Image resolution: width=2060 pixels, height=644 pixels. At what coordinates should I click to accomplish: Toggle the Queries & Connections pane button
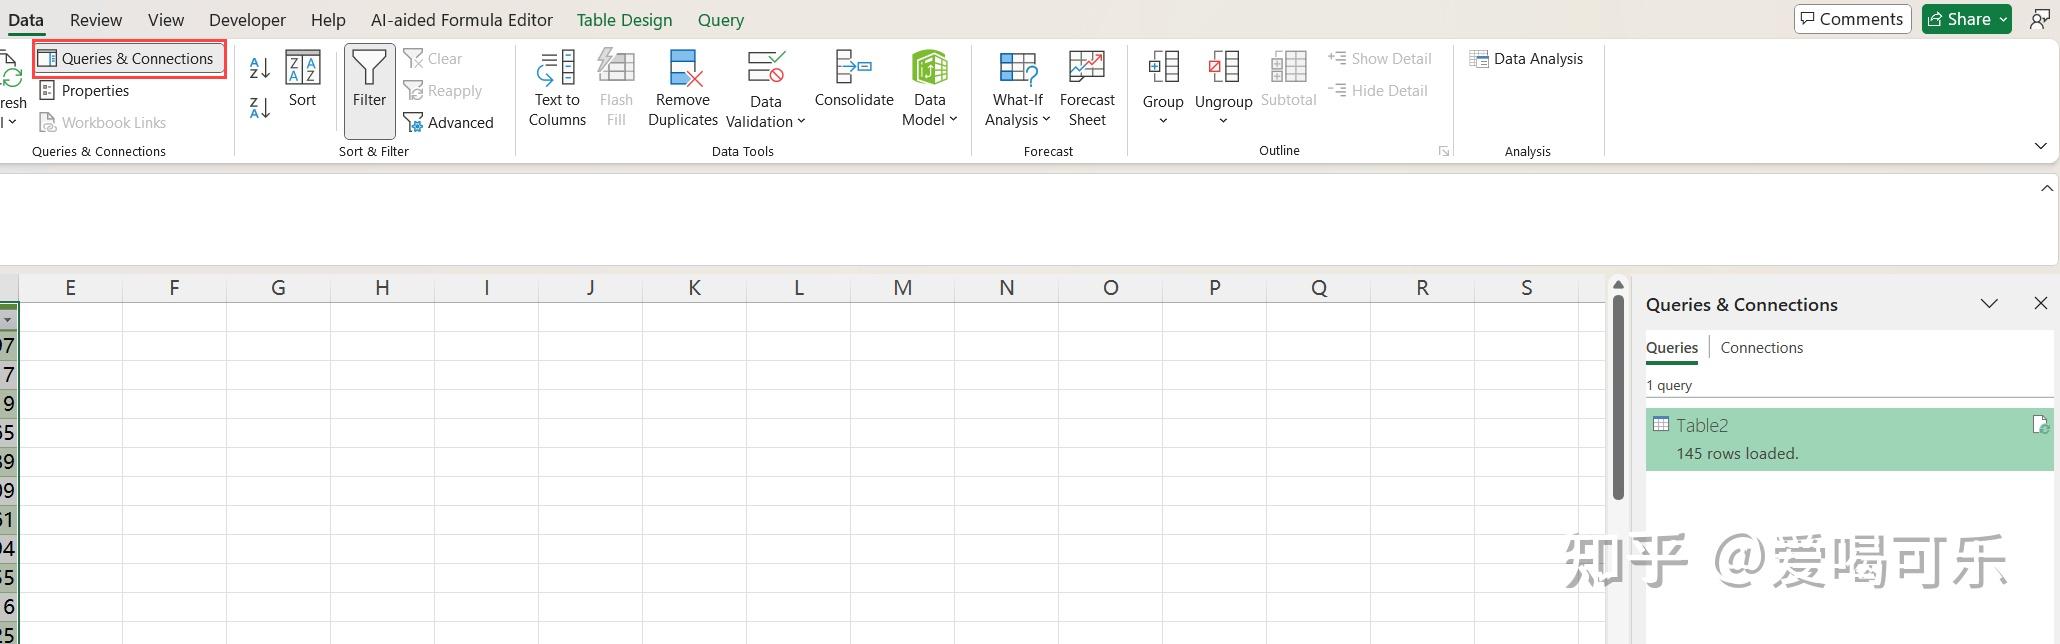(x=129, y=59)
